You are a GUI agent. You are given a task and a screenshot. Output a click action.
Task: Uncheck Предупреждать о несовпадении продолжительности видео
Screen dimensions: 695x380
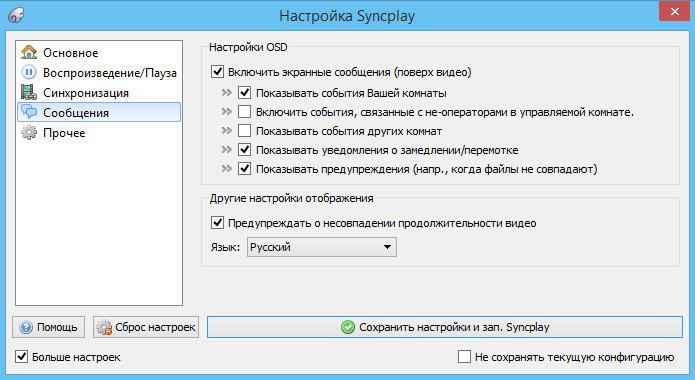point(217,223)
